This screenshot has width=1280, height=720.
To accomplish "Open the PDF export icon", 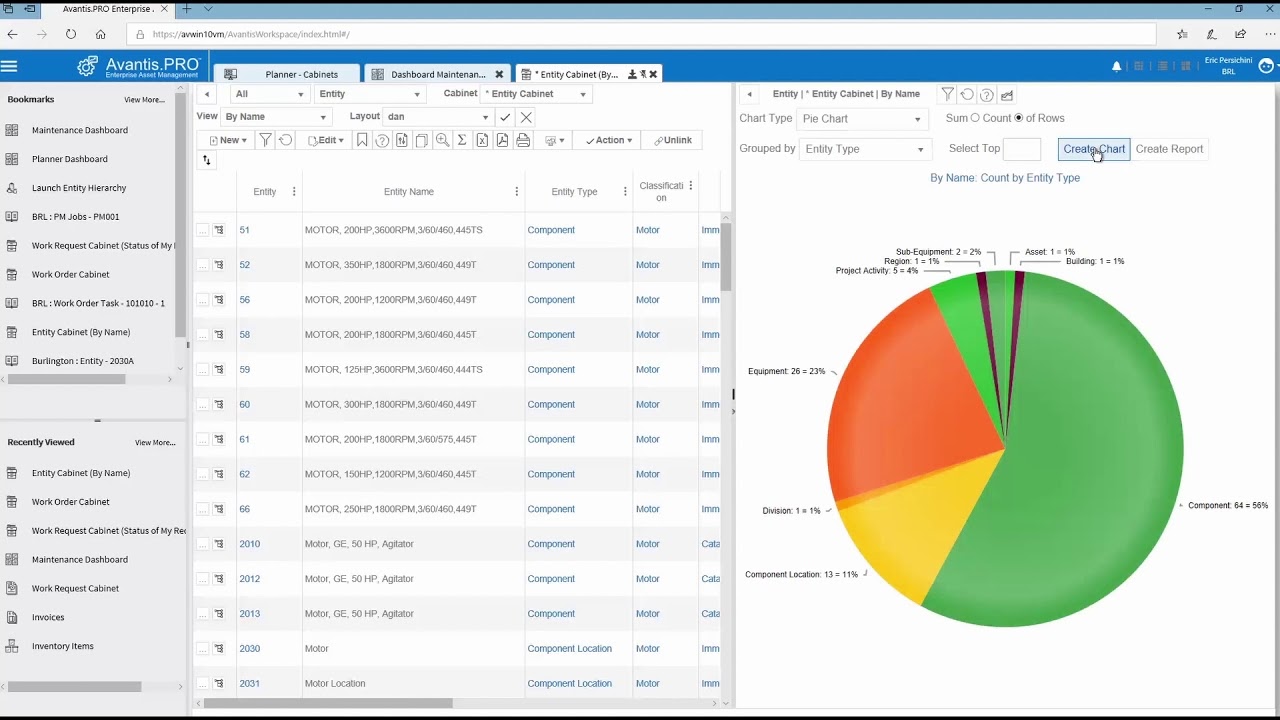I will coord(503,140).
